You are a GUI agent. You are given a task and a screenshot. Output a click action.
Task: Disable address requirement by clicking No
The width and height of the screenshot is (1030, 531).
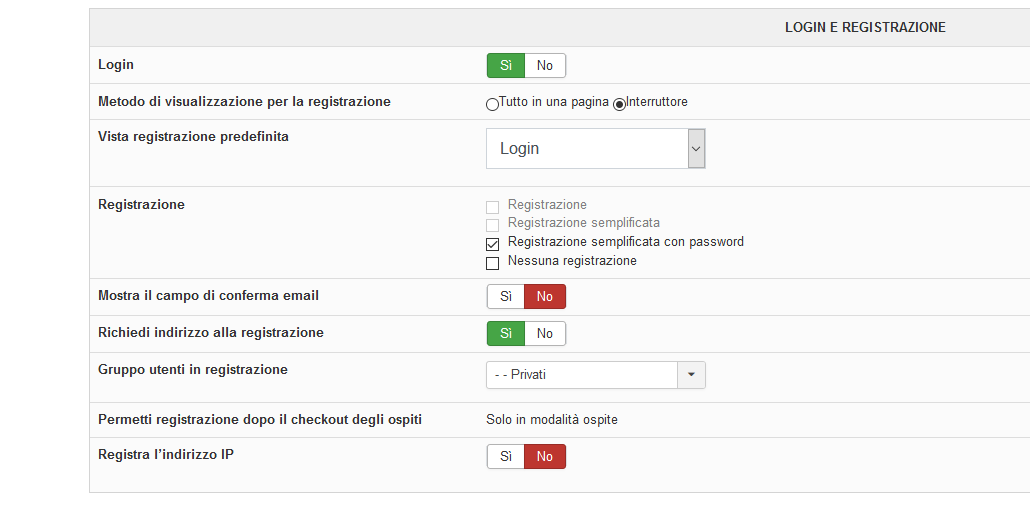[545, 334]
